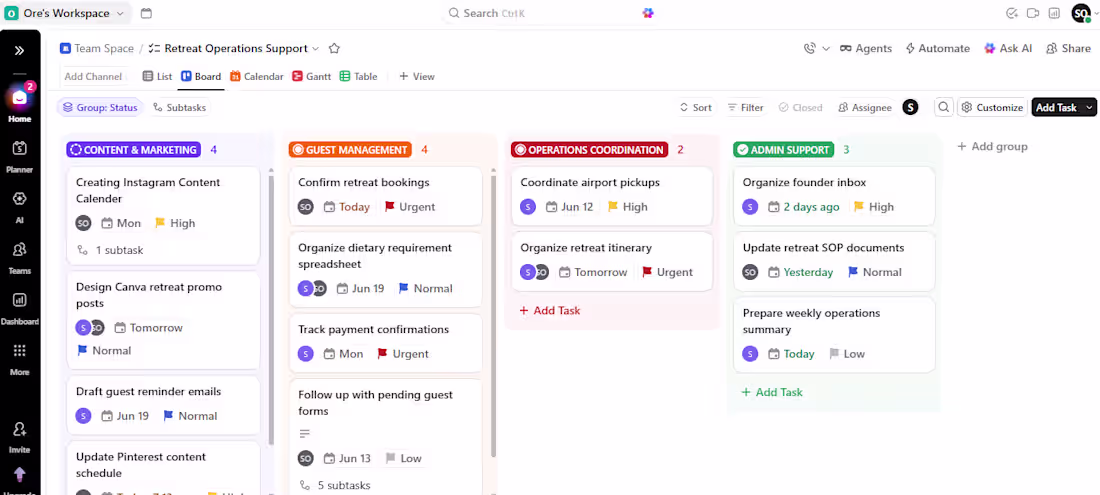Open the Update retreat SOP documents card
Screen dimensions: 1100x495
(x=834, y=261)
